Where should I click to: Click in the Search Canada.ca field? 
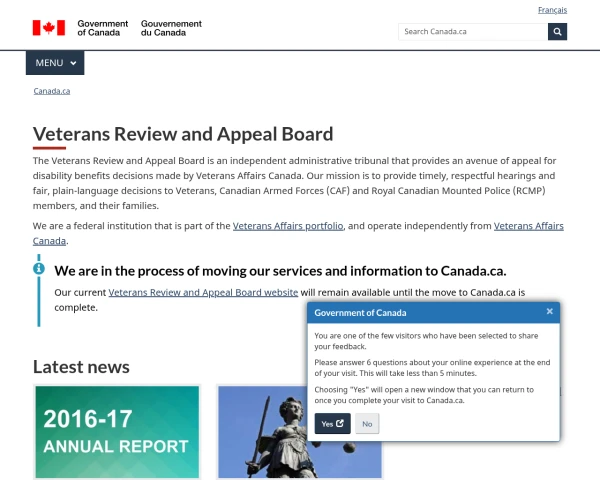472,31
